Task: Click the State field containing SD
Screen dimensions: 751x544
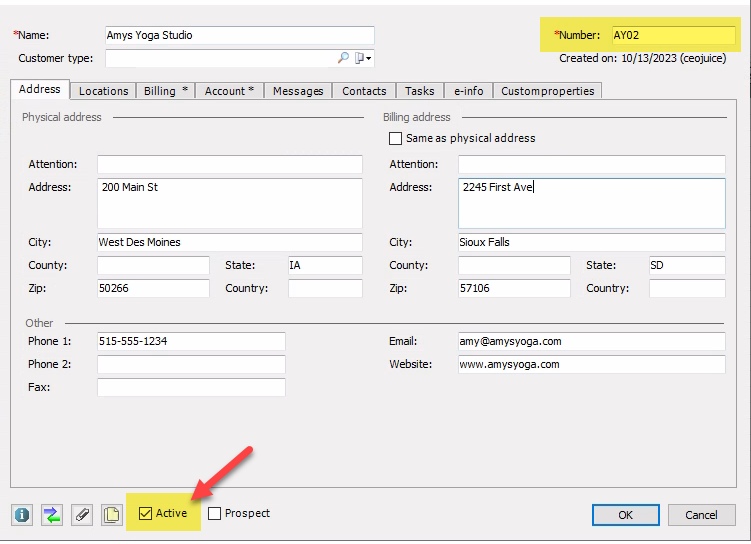Action: tap(687, 265)
